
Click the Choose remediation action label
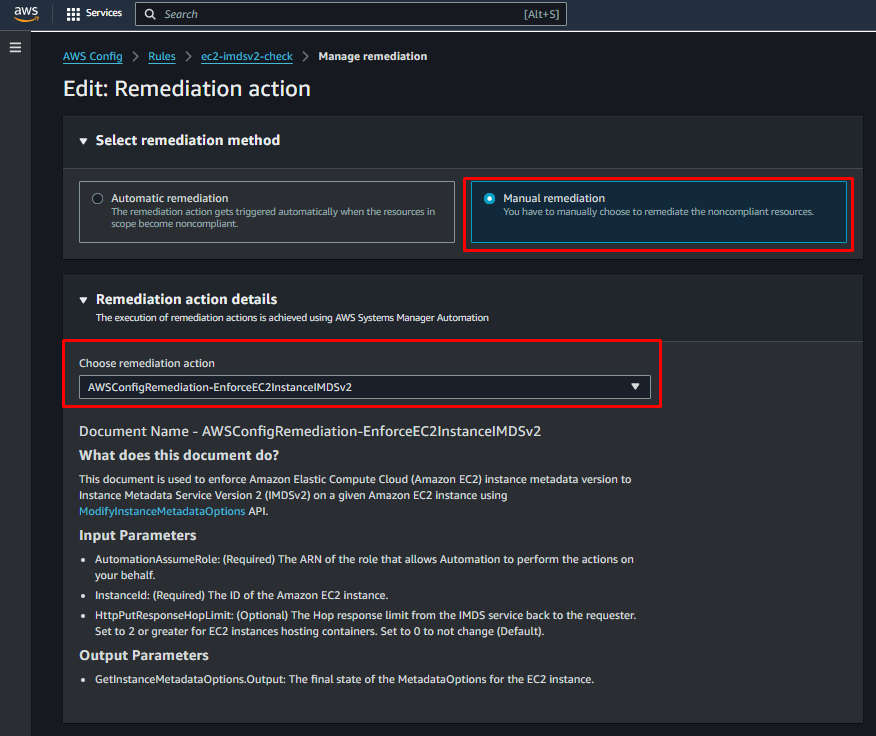click(147, 363)
